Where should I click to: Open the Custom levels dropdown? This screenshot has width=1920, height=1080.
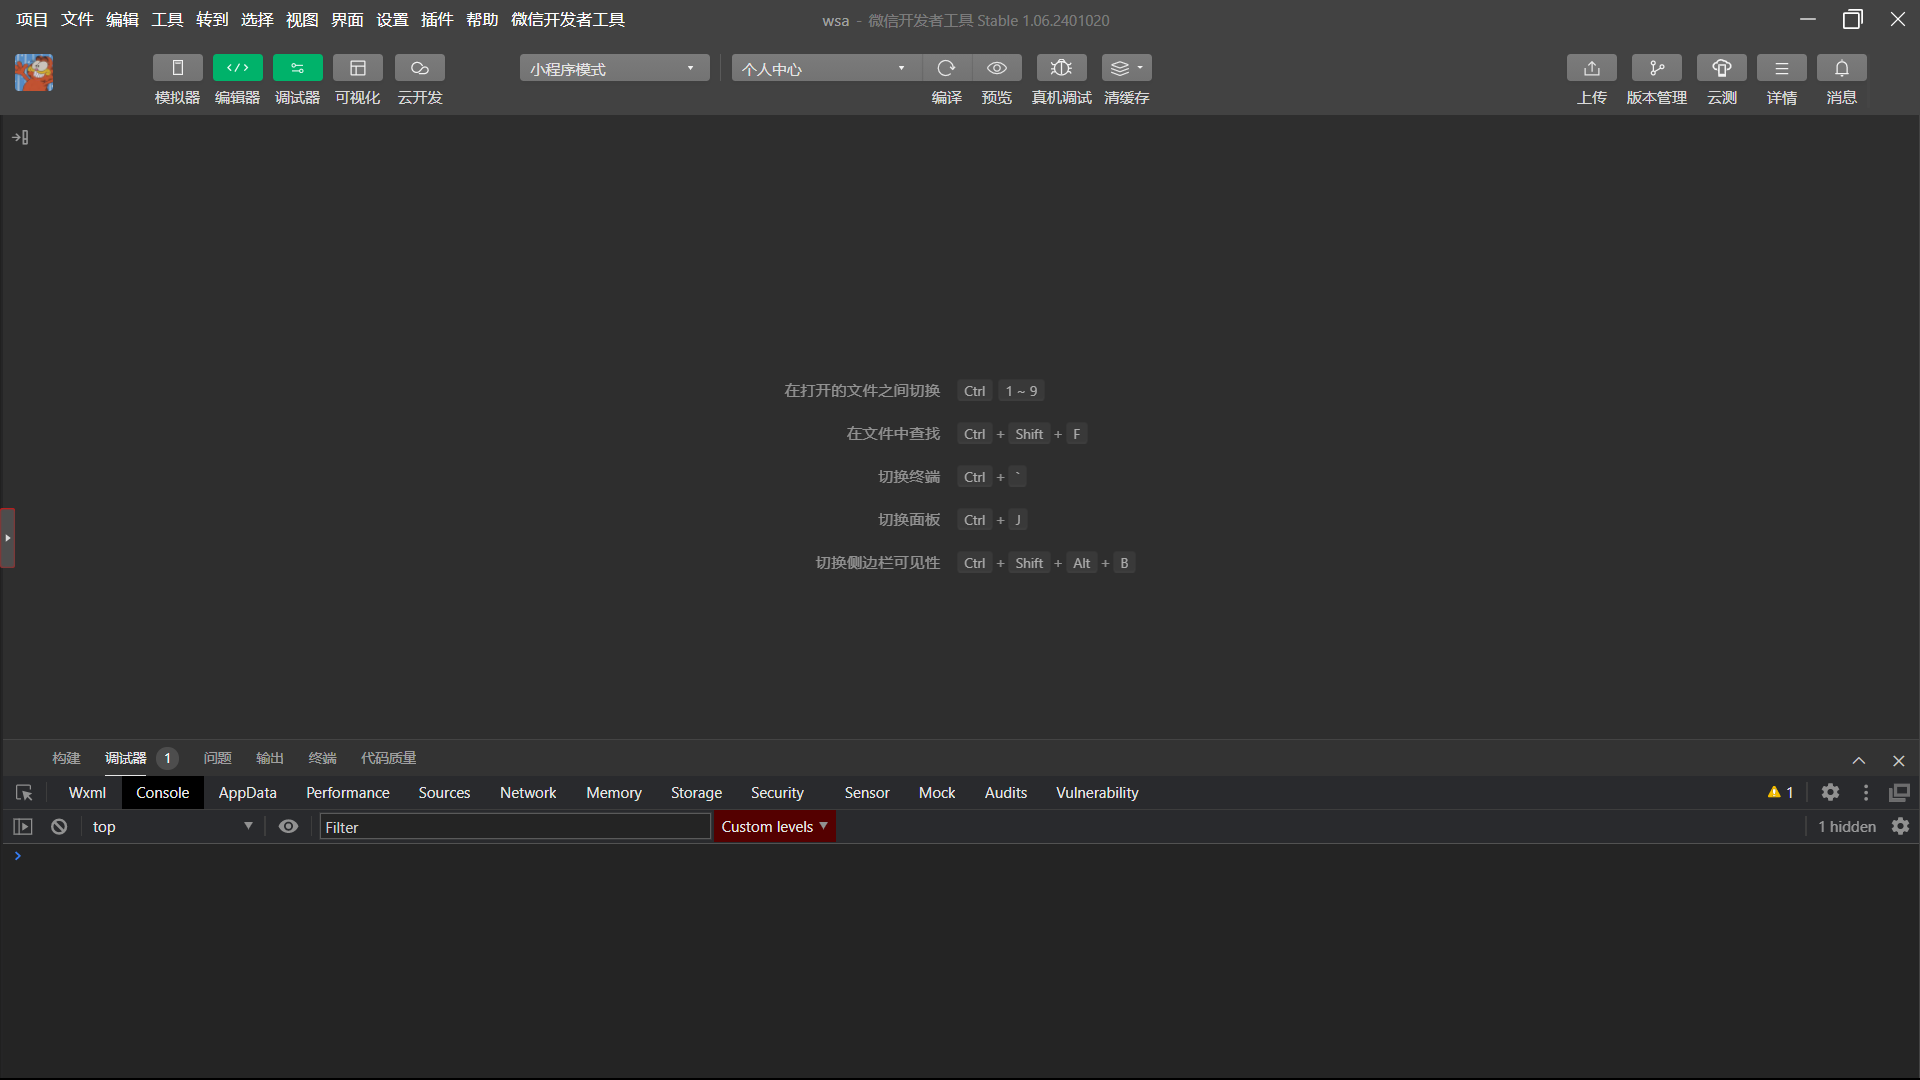point(774,827)
